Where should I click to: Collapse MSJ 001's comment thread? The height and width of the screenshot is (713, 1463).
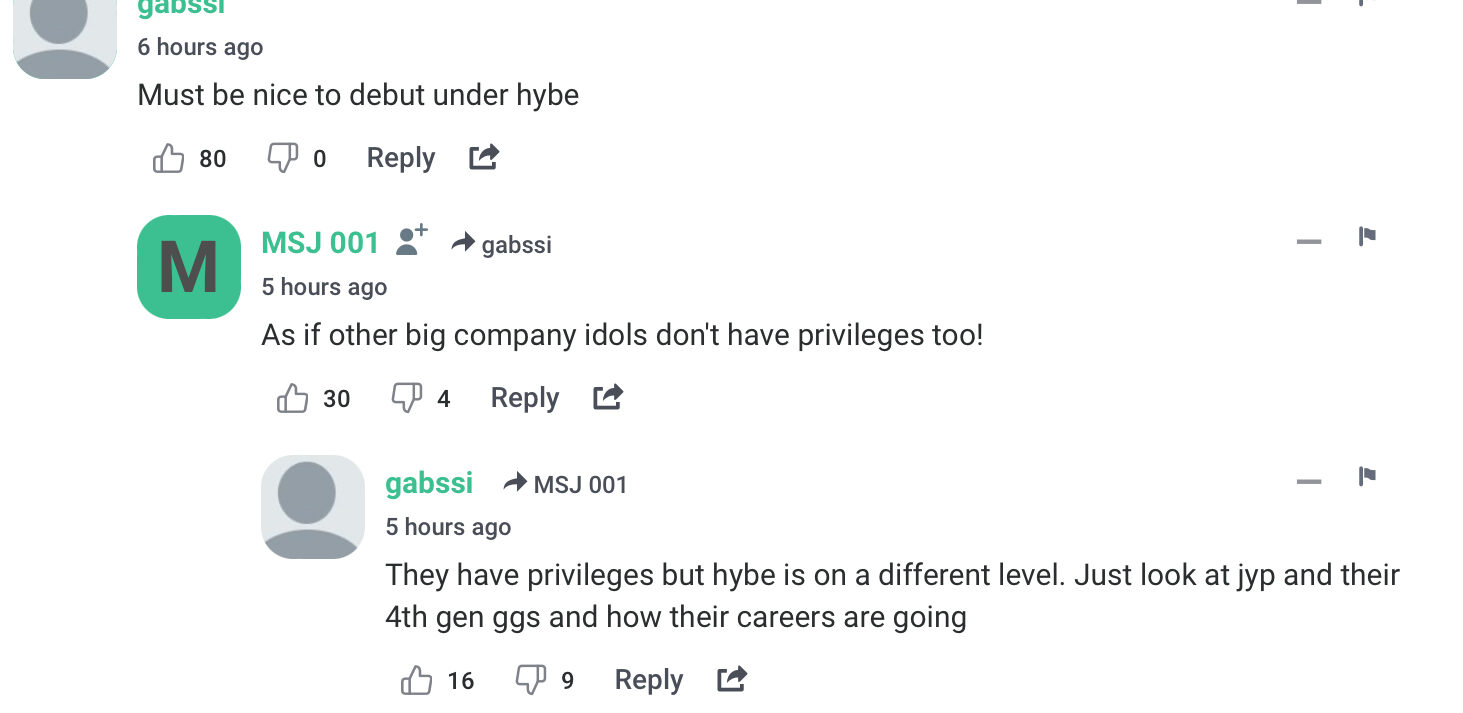pos(1309,242)
